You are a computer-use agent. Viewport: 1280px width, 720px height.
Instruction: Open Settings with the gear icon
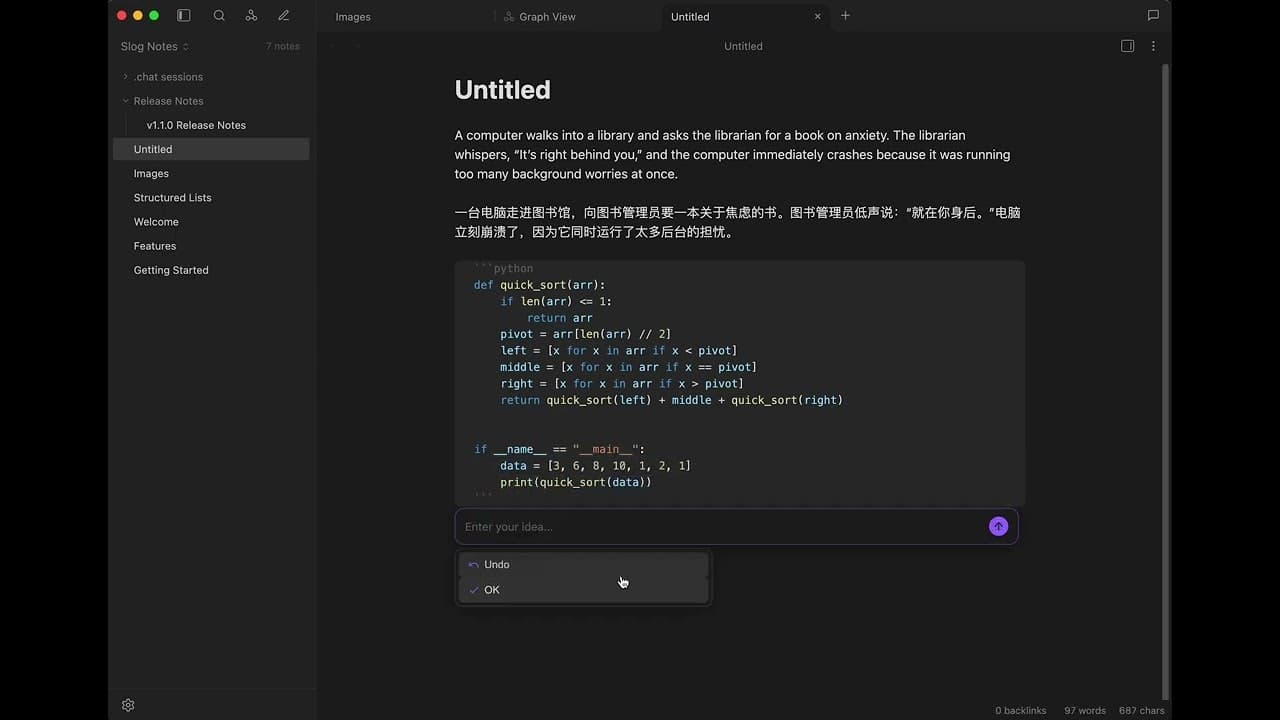[127, 705]
